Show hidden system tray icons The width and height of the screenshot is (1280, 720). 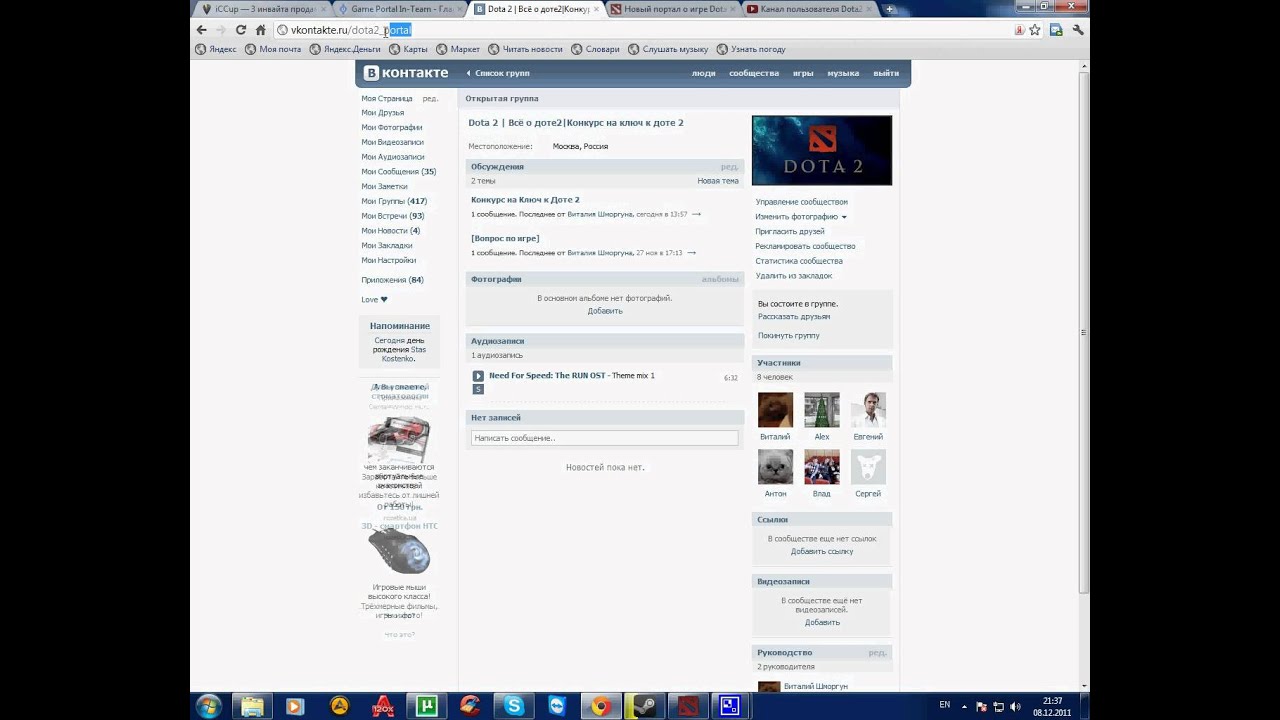[966, 706]
